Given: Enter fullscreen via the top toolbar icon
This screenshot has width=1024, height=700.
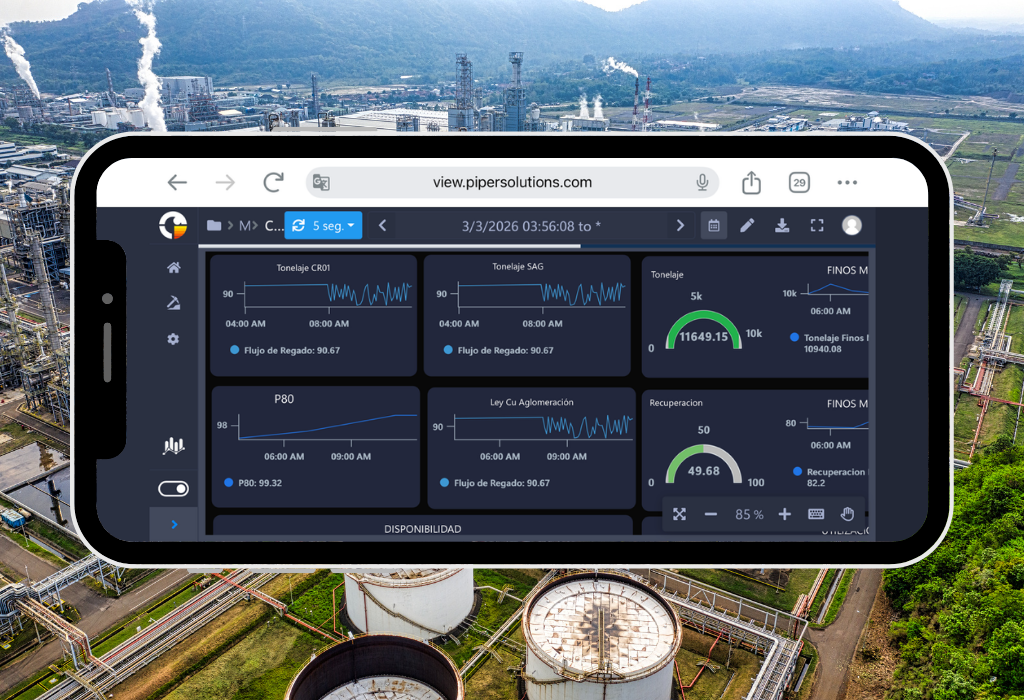Looking at the screenshot, I should tap(817, 226).
